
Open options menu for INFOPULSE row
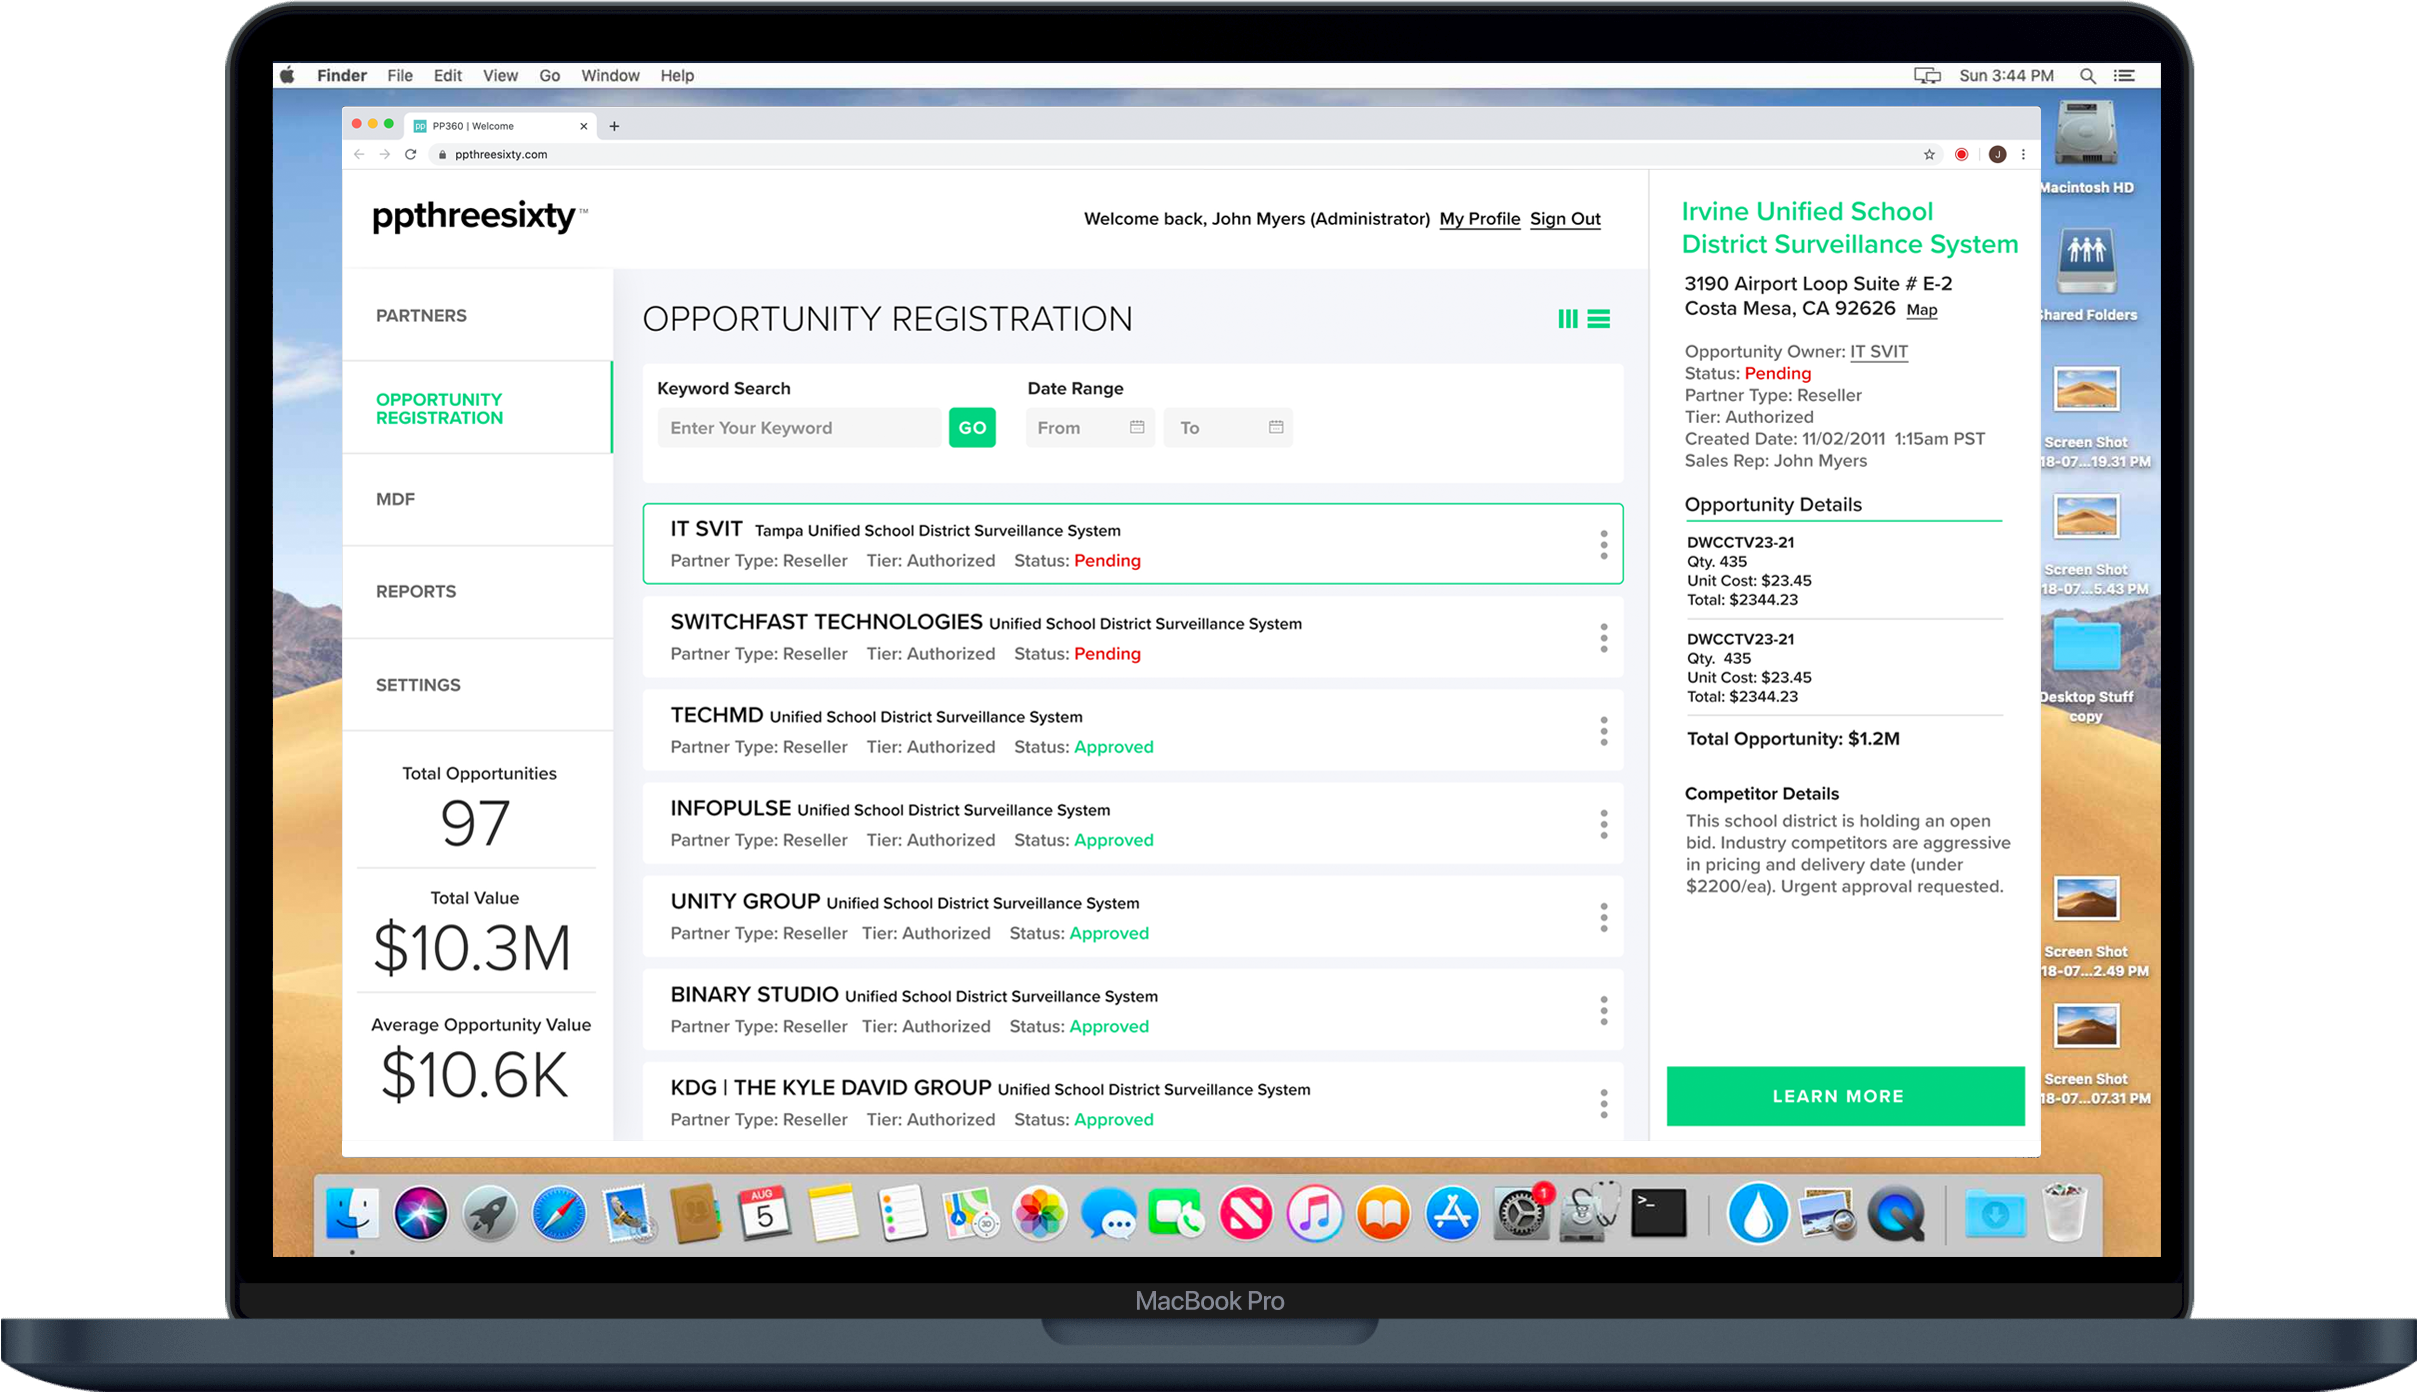point(1603,823)
